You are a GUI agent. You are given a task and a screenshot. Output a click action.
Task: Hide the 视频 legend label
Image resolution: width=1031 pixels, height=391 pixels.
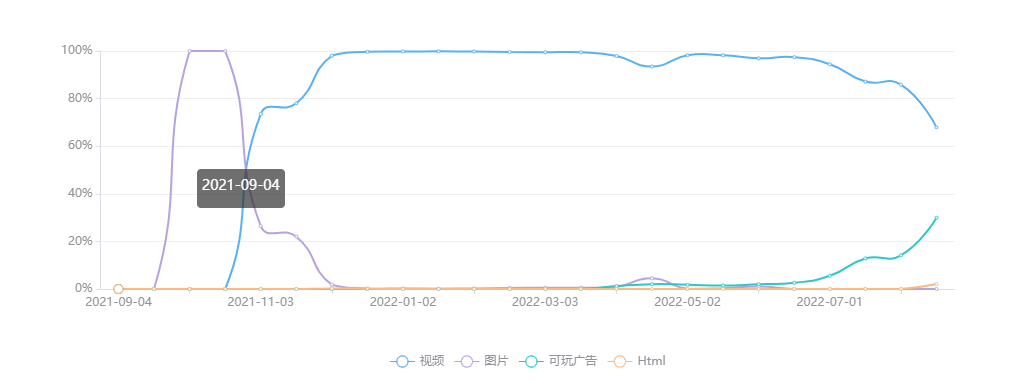click(x=432, y=361)
